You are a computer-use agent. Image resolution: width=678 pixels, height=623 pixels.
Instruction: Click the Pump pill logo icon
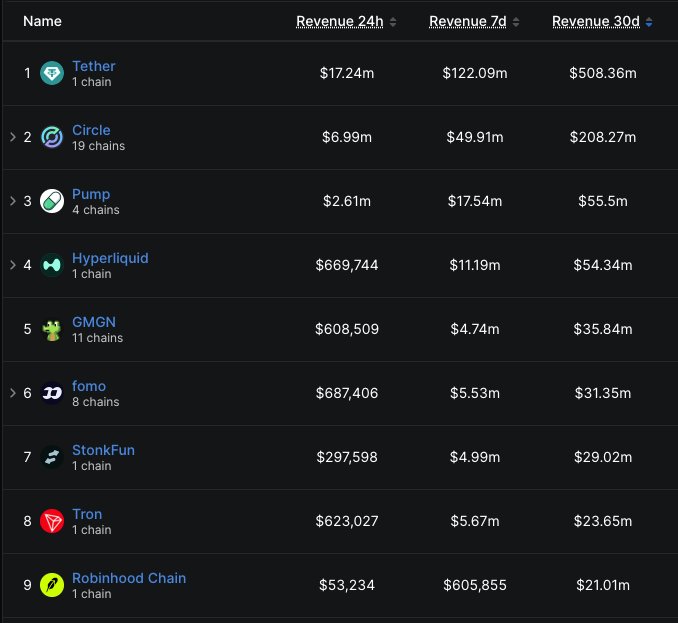[52, 201]
